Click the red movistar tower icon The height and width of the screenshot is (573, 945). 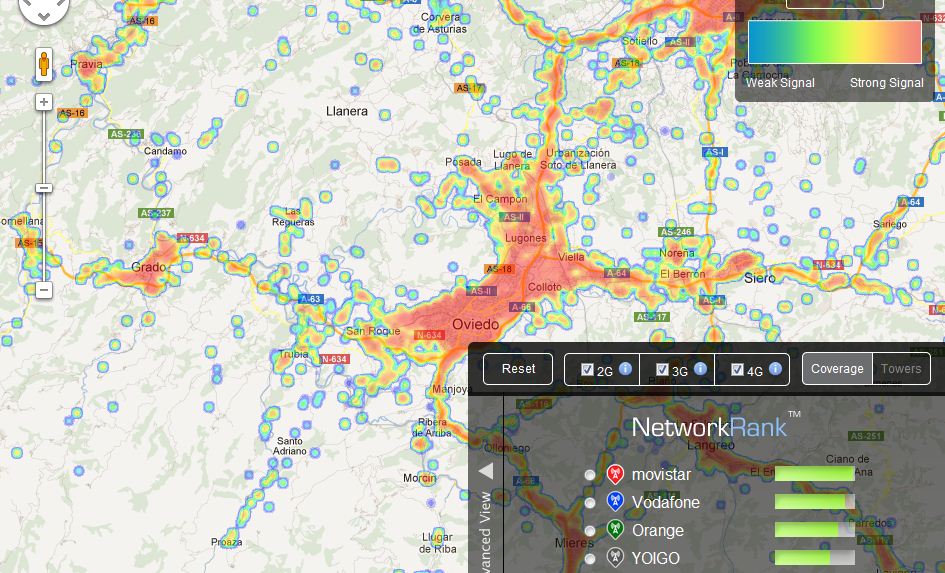coord(615,475)
